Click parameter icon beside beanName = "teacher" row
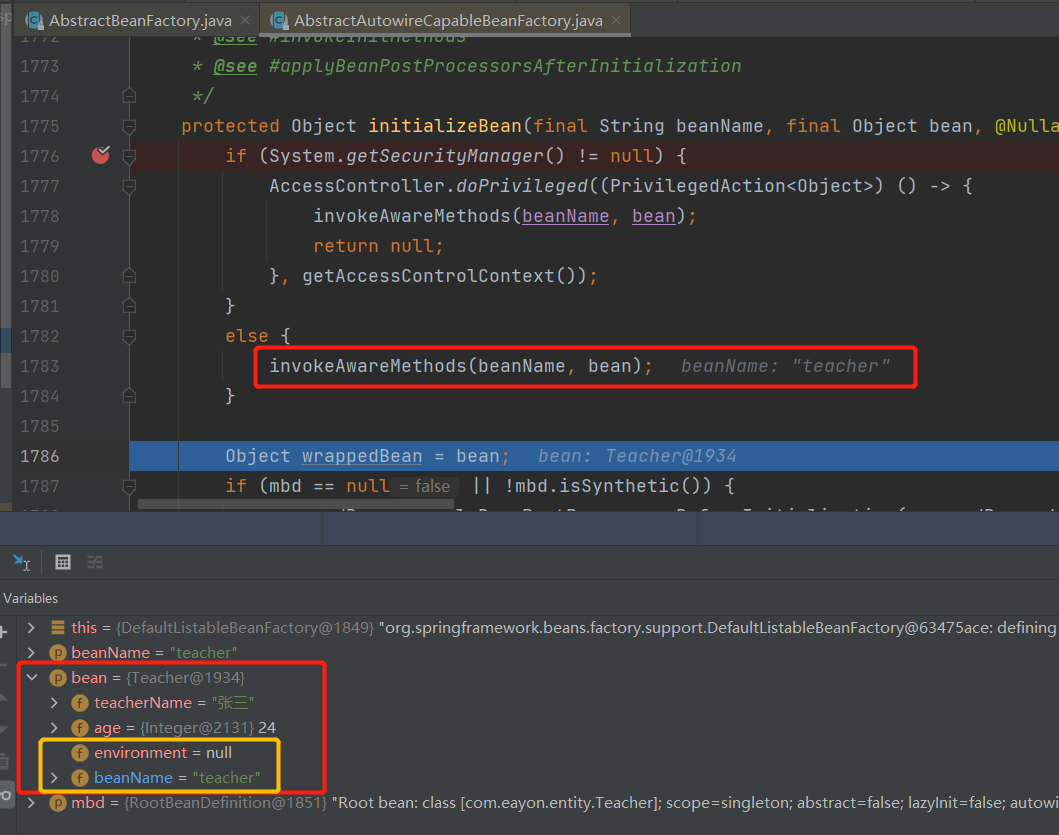 pyautogui.click(x=58, y=653)
